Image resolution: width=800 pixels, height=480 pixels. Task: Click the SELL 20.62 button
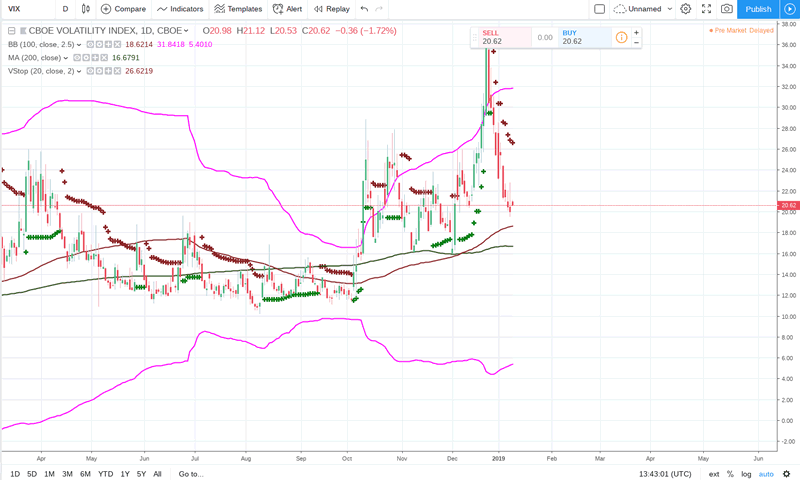pos(505,37)
